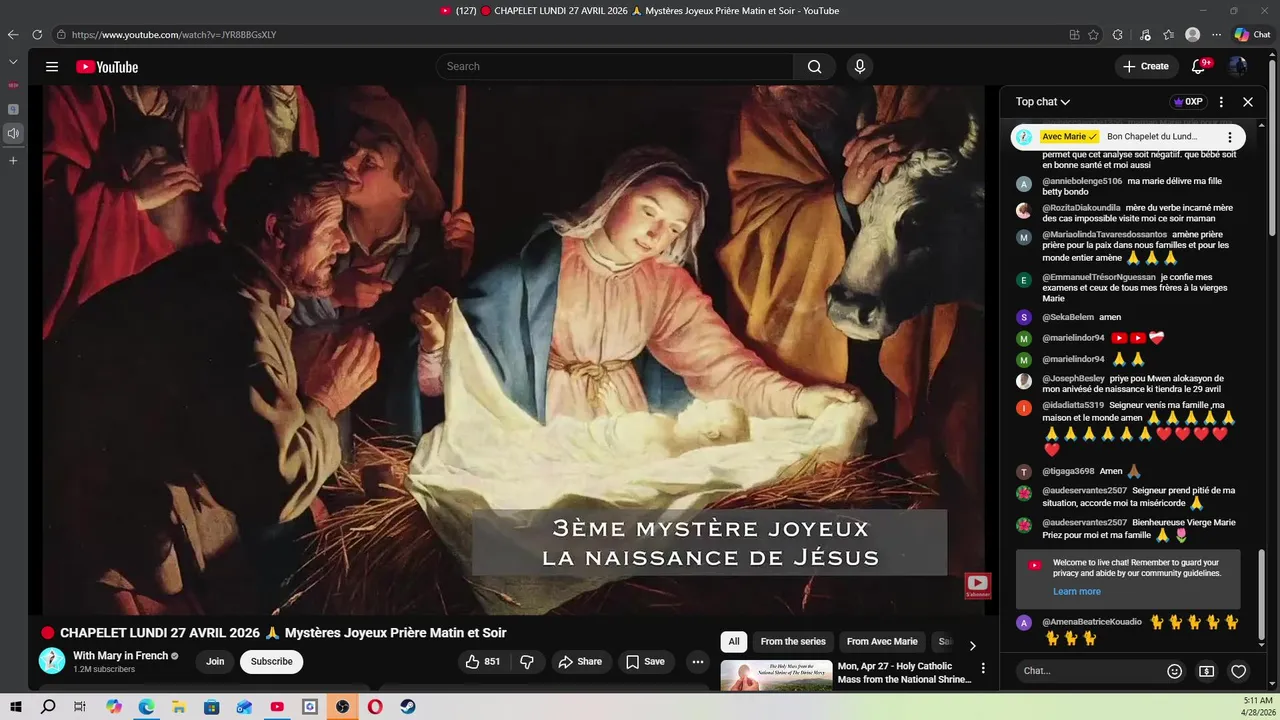Select the From the series chip
1280x720 pixels.
[x=793, y=642]
